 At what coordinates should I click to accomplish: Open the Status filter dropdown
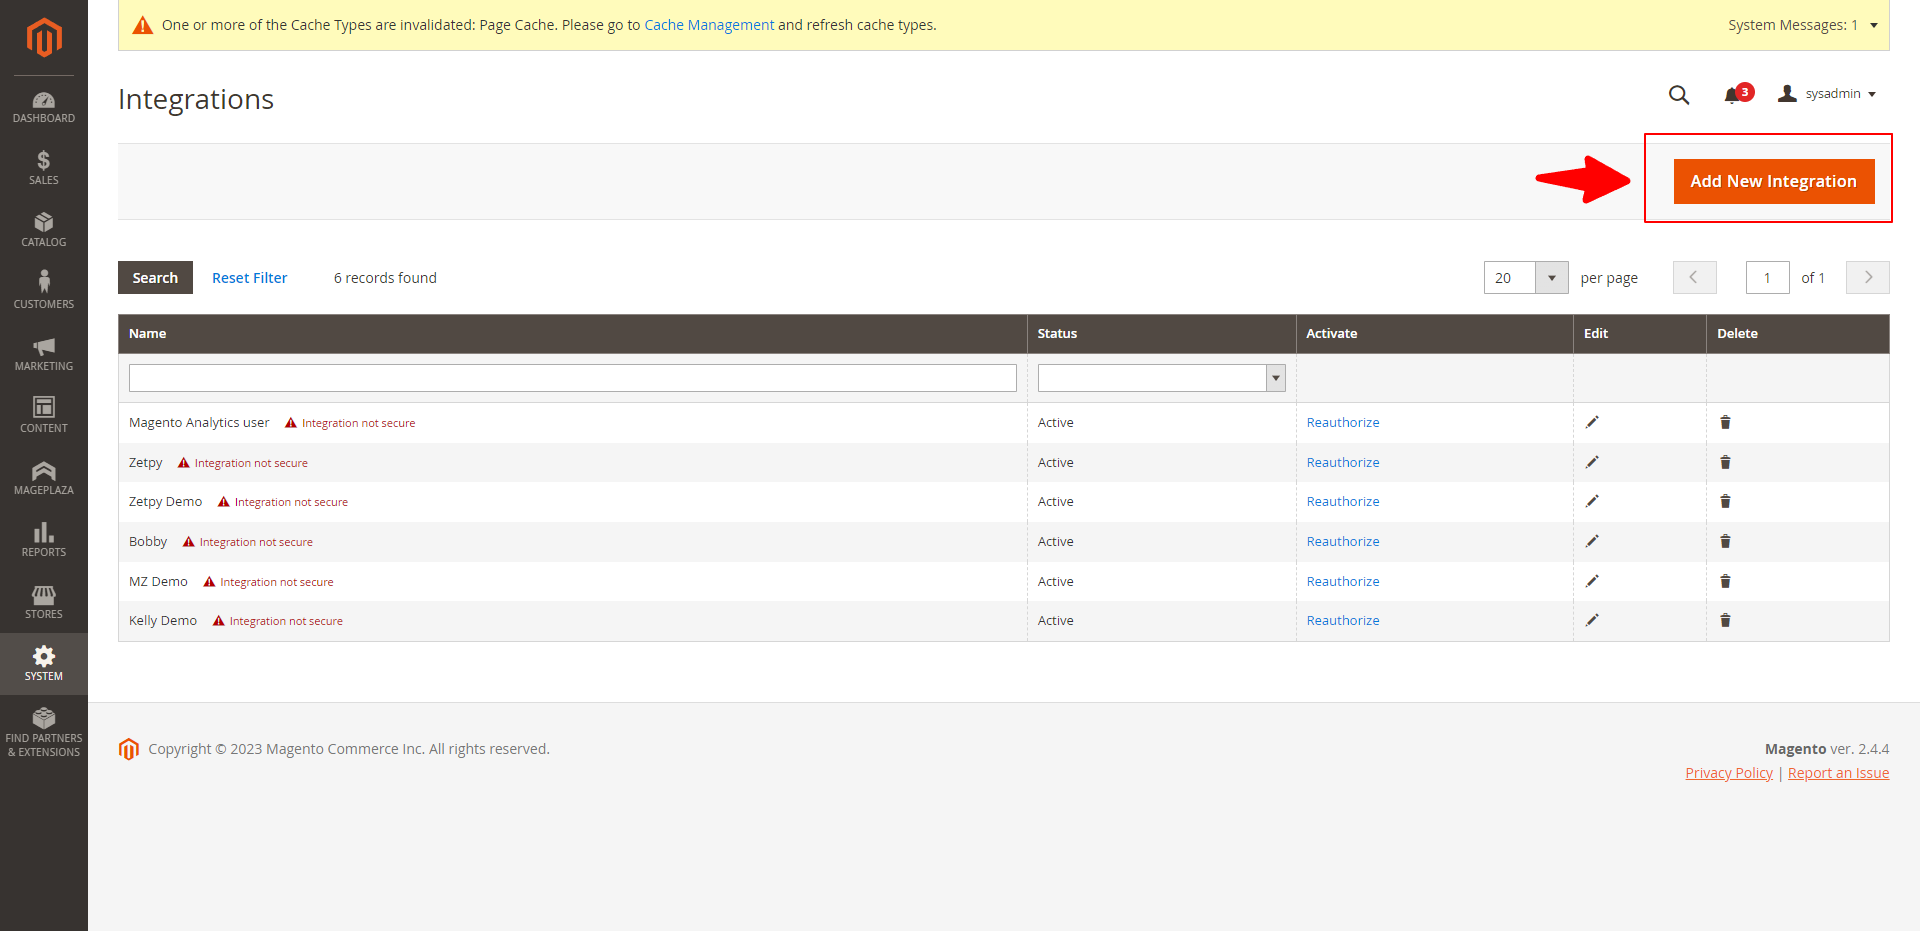(1161, 378)
